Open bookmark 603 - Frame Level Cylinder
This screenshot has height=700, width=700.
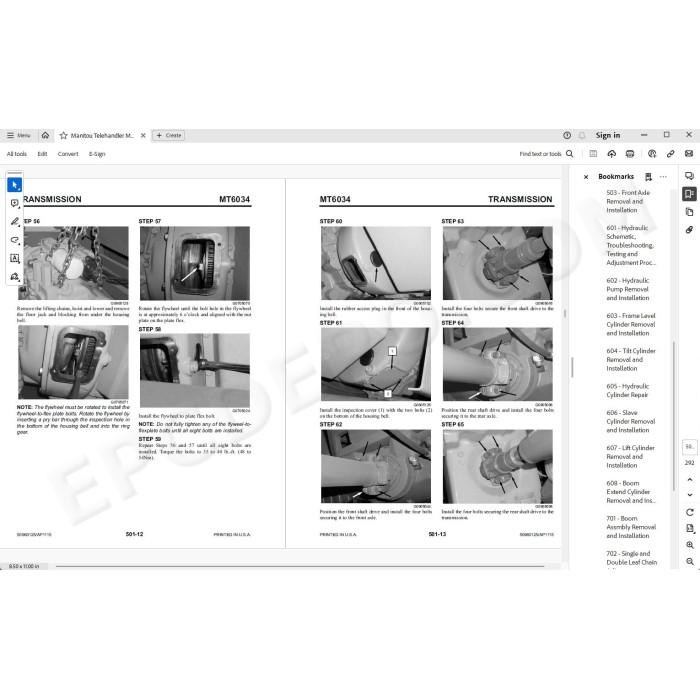click(630, 325)
